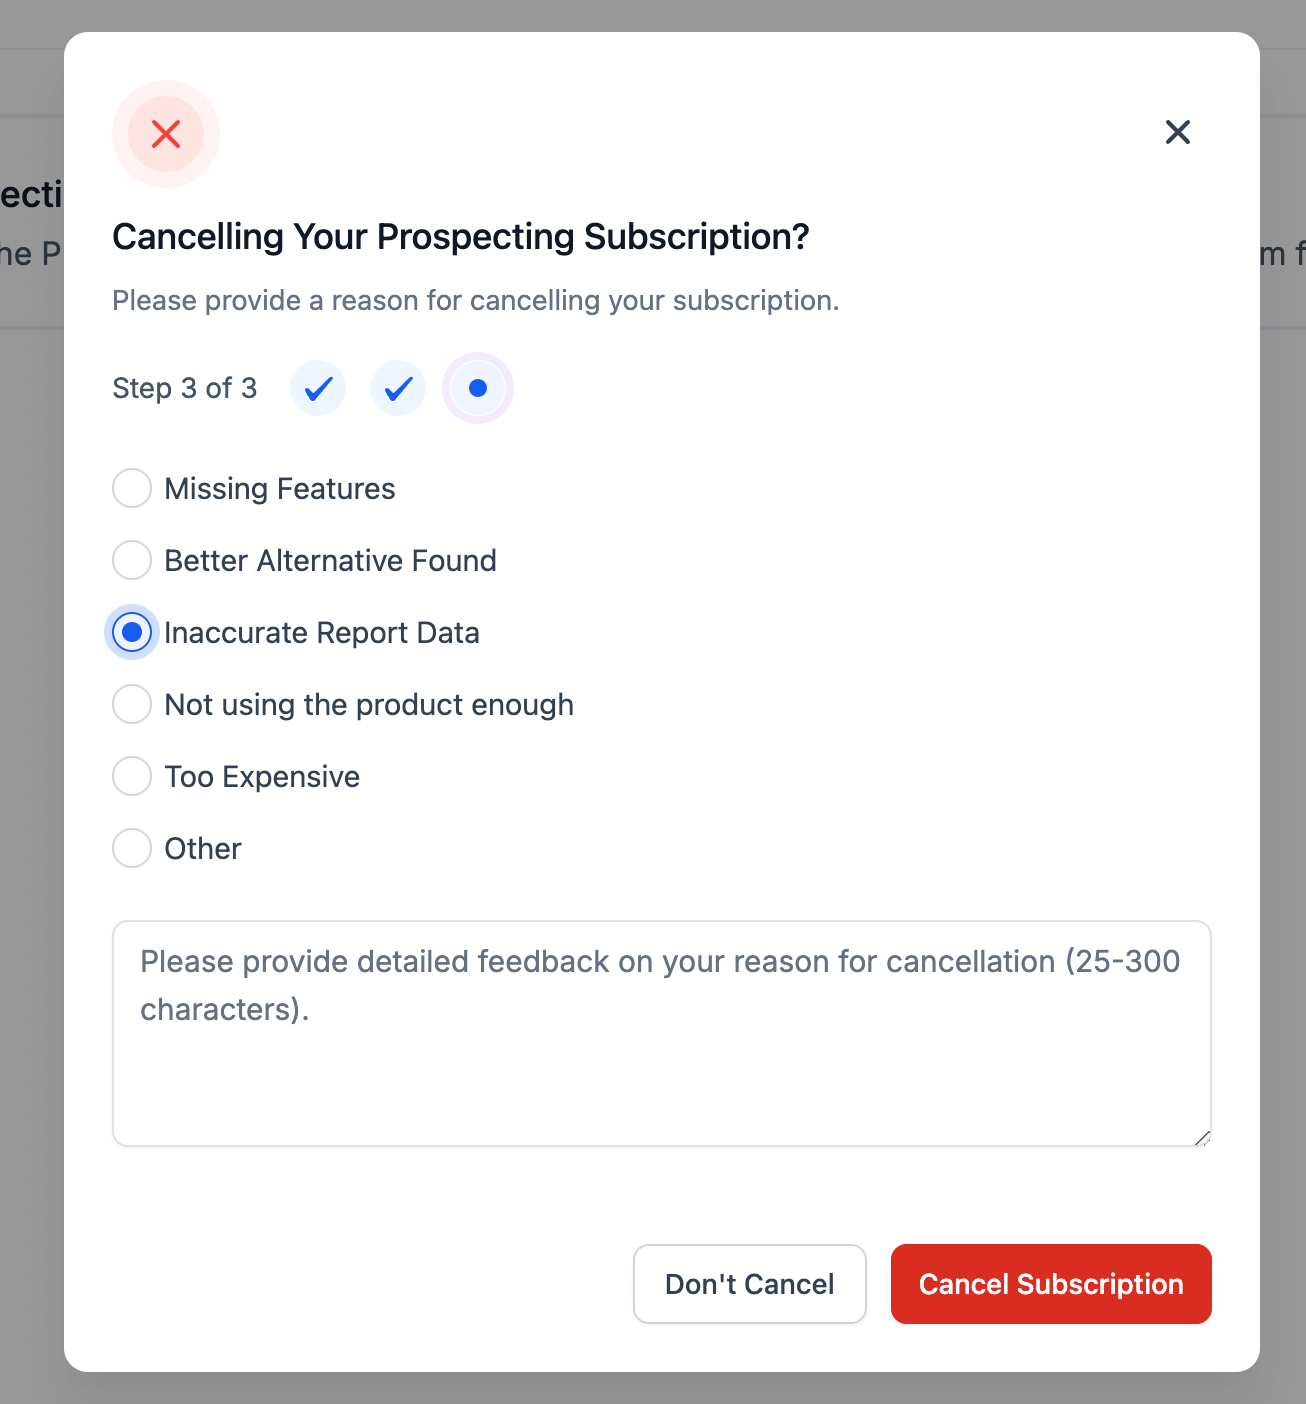Select the Missing Features radio button

(x=132, y=488)
